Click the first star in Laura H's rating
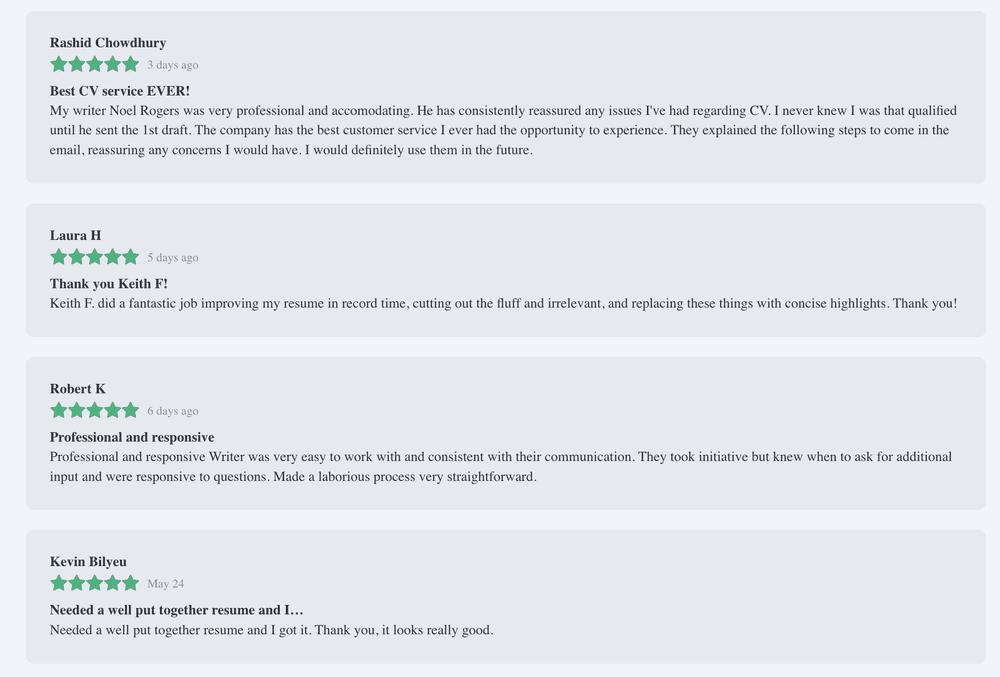Screen dimensions: 1000x677 pyautogui.click(x=59, y=257)
